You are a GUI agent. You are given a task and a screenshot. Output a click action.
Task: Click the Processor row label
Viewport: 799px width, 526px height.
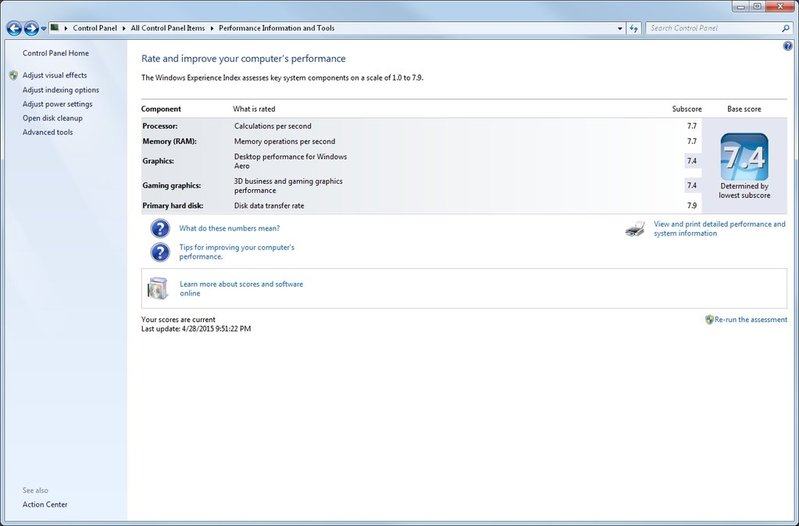coord(160,126)
